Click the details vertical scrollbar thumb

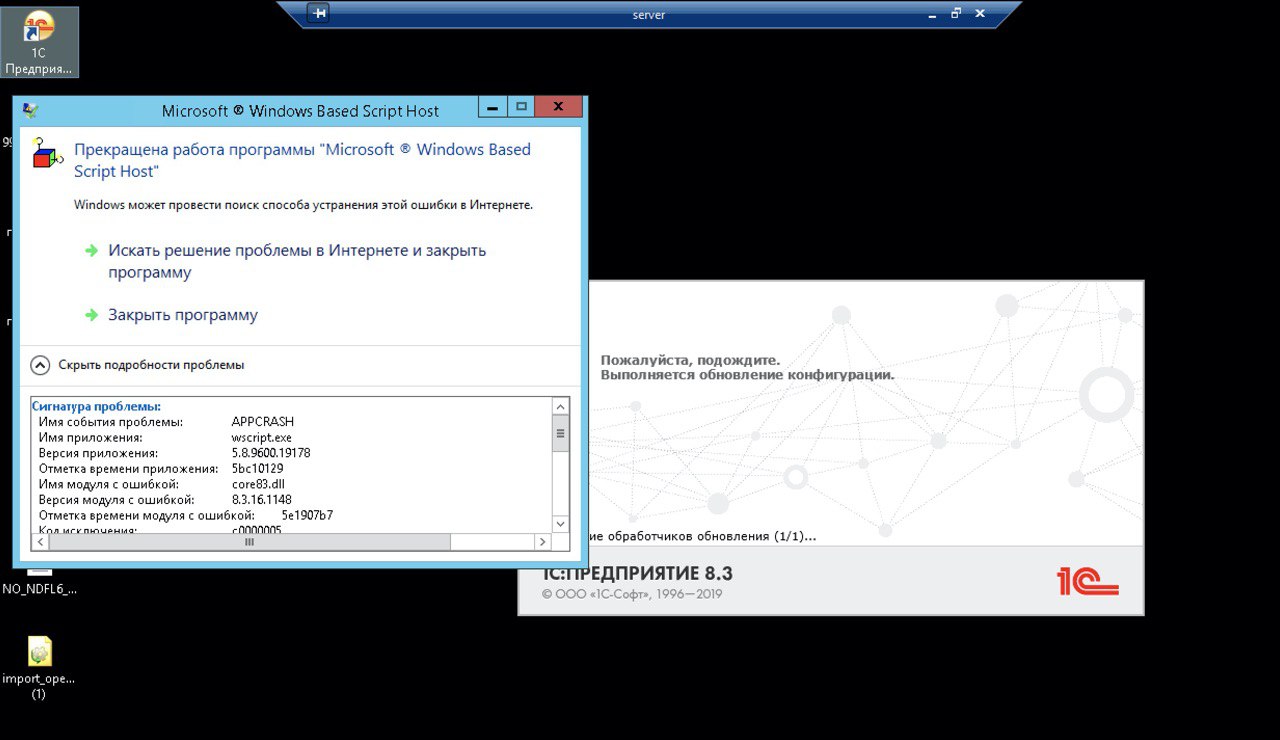[560, 433]
